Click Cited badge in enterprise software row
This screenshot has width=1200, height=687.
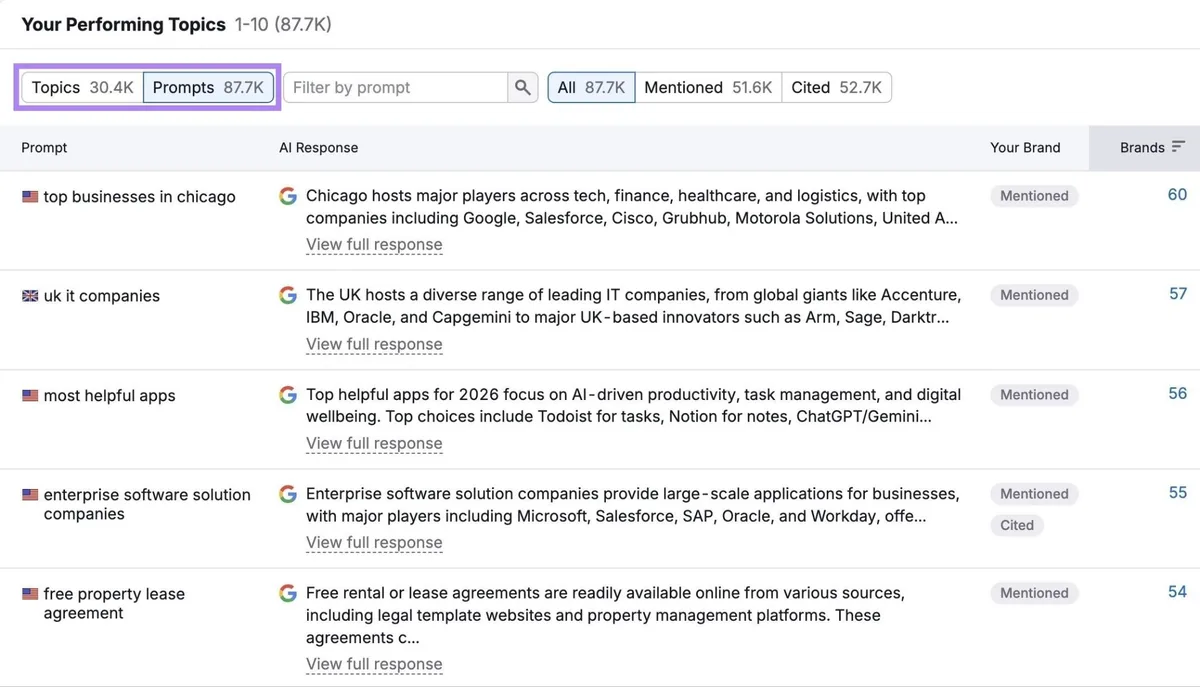click(1017, 525)
